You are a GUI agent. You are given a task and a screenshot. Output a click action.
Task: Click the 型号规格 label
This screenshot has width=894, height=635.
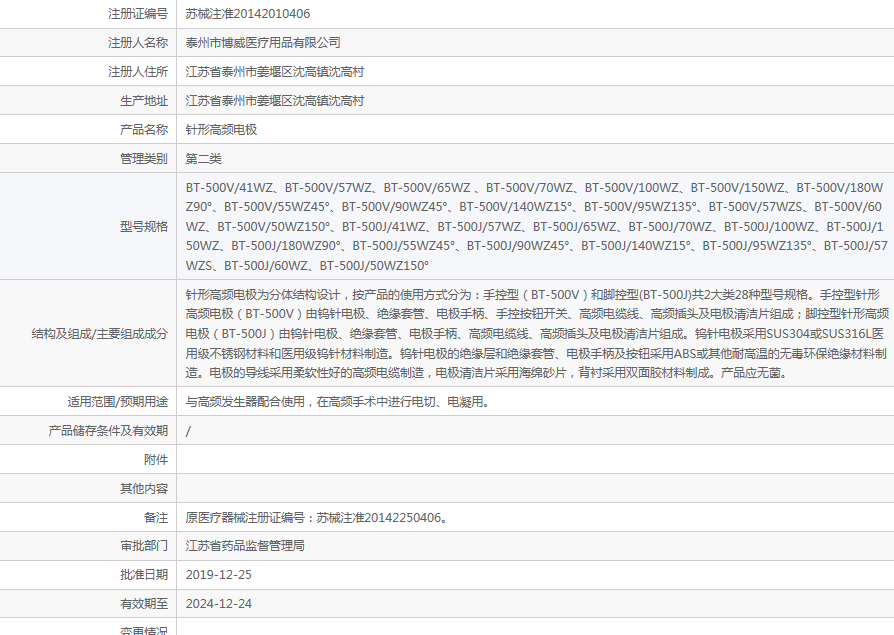click(x=144, y=227)
